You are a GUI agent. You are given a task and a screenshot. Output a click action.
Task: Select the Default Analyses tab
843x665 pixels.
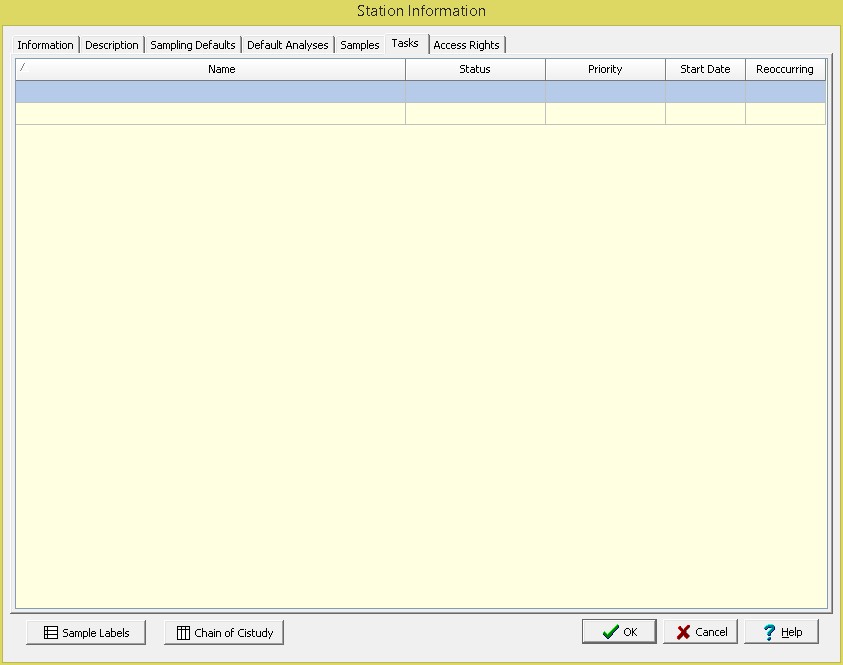pos(288,45)
